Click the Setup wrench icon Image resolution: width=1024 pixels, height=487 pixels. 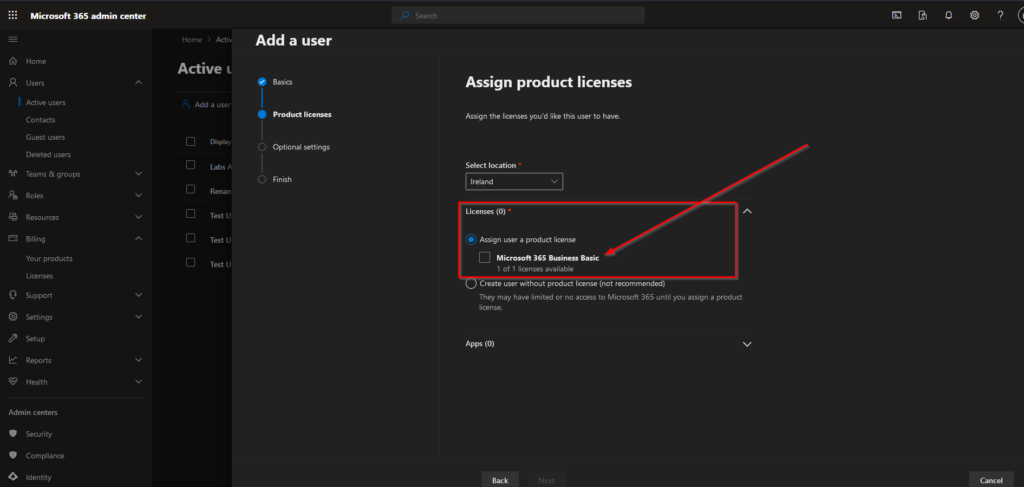click(x=13, y=339)
